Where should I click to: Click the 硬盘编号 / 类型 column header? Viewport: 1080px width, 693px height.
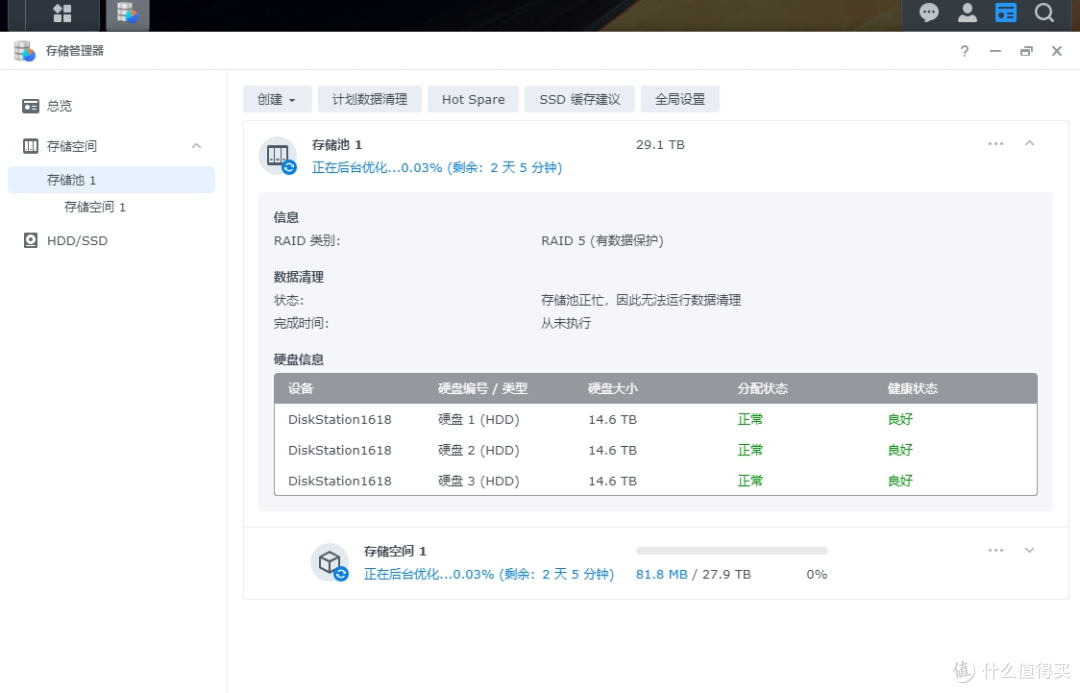click(x=483, y=389)
